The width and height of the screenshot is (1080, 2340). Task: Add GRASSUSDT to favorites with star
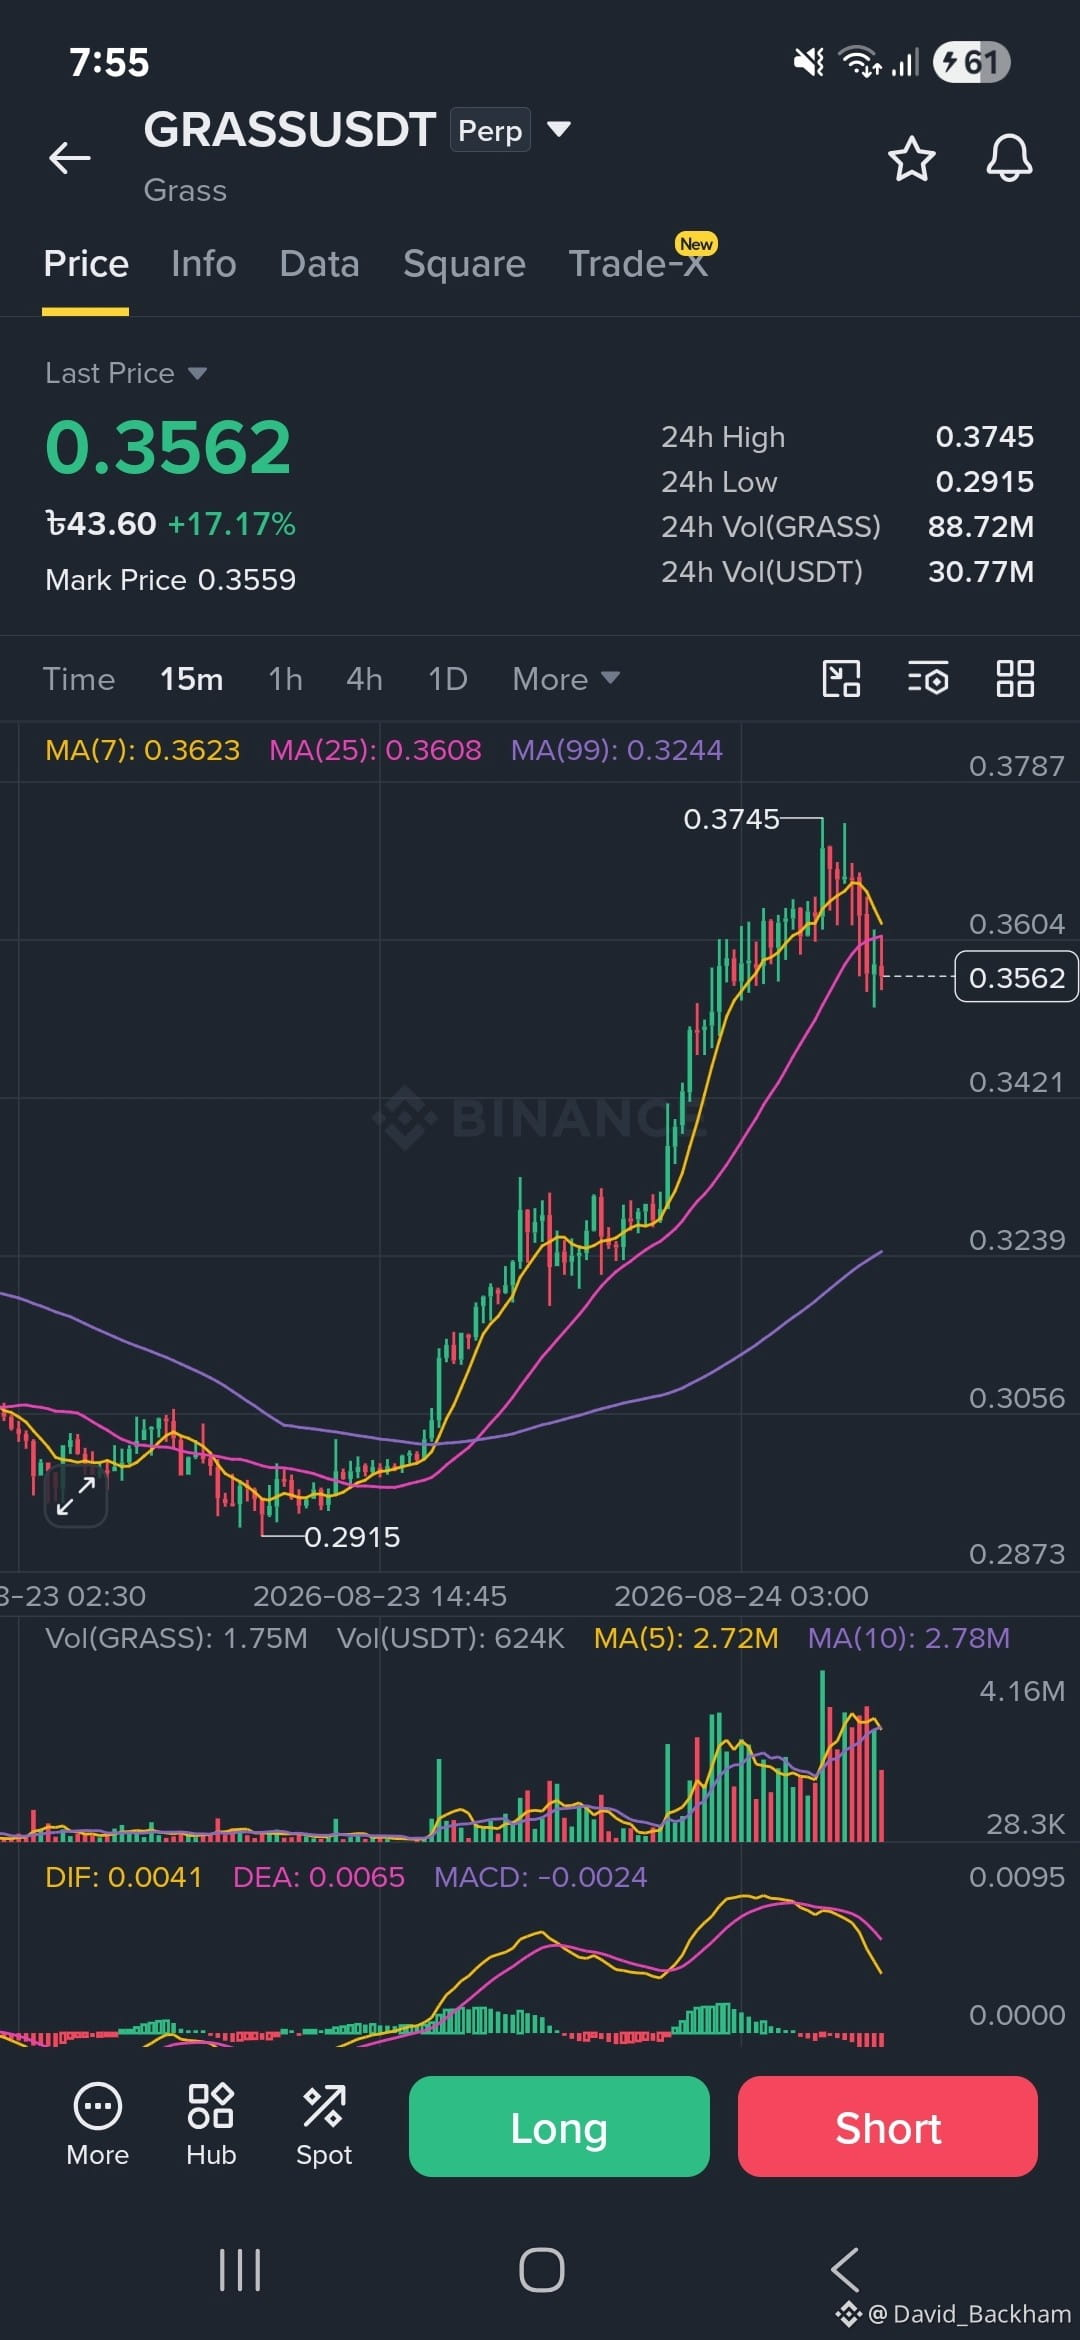click(x=911, y=159)
